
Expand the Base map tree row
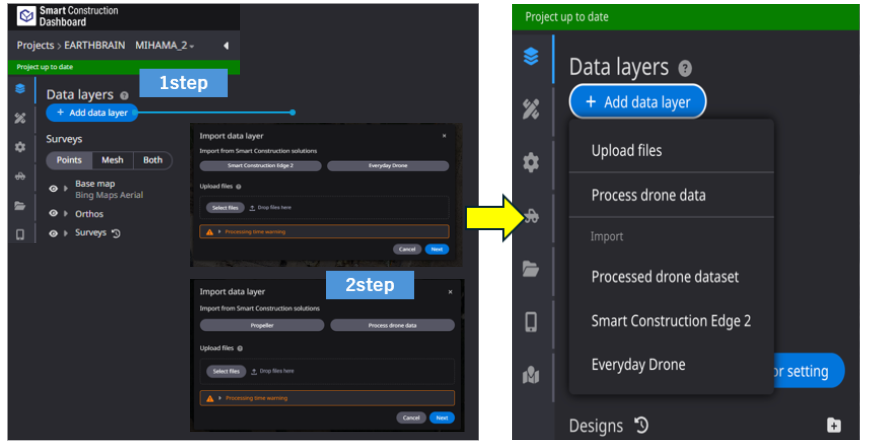[x=66, y=189]
